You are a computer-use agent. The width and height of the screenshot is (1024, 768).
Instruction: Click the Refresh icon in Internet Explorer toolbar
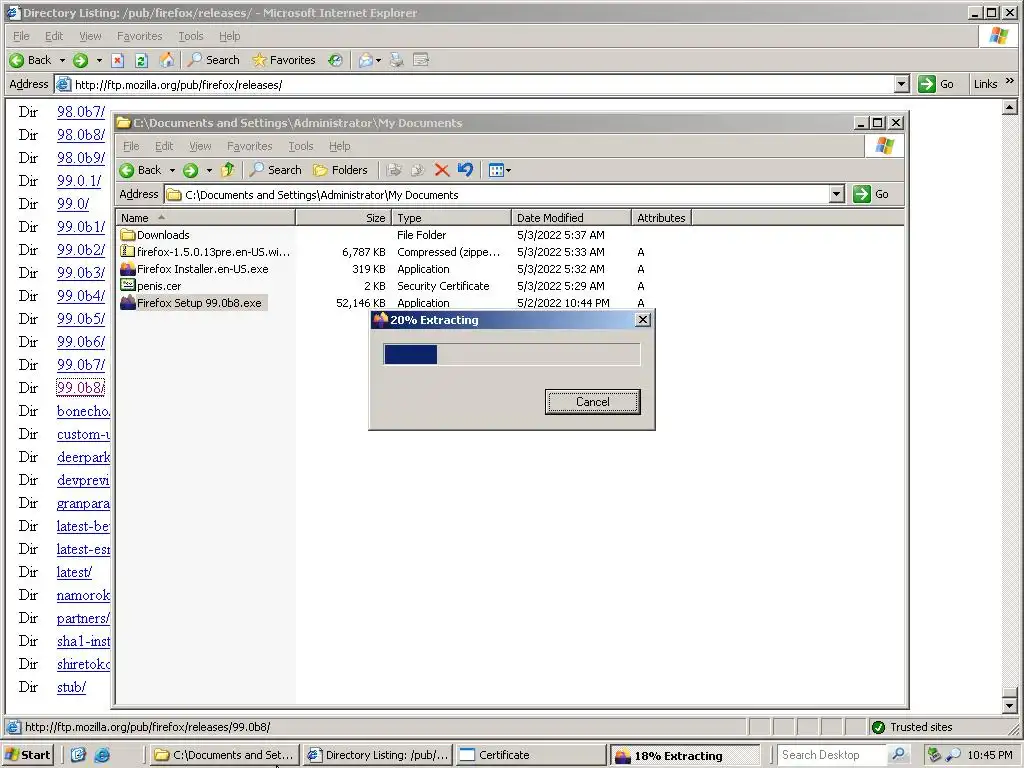pyautogui.click(x=142, y=60)
